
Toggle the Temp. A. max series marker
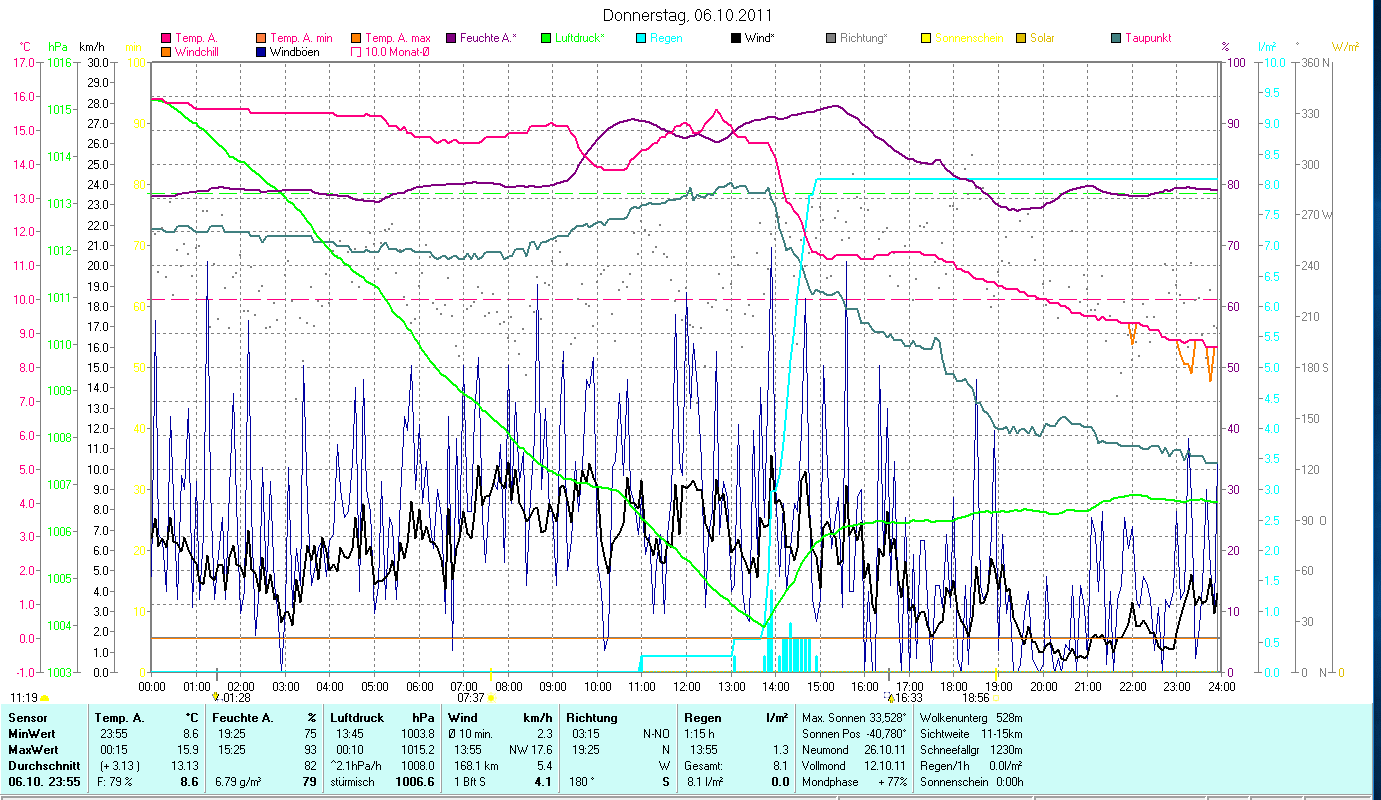pyautogui.click(x=356, y=38)
